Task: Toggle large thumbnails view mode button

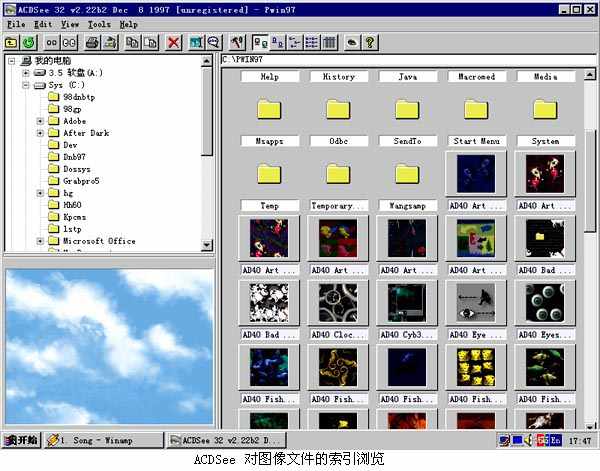Action: [x=259, y=43]
